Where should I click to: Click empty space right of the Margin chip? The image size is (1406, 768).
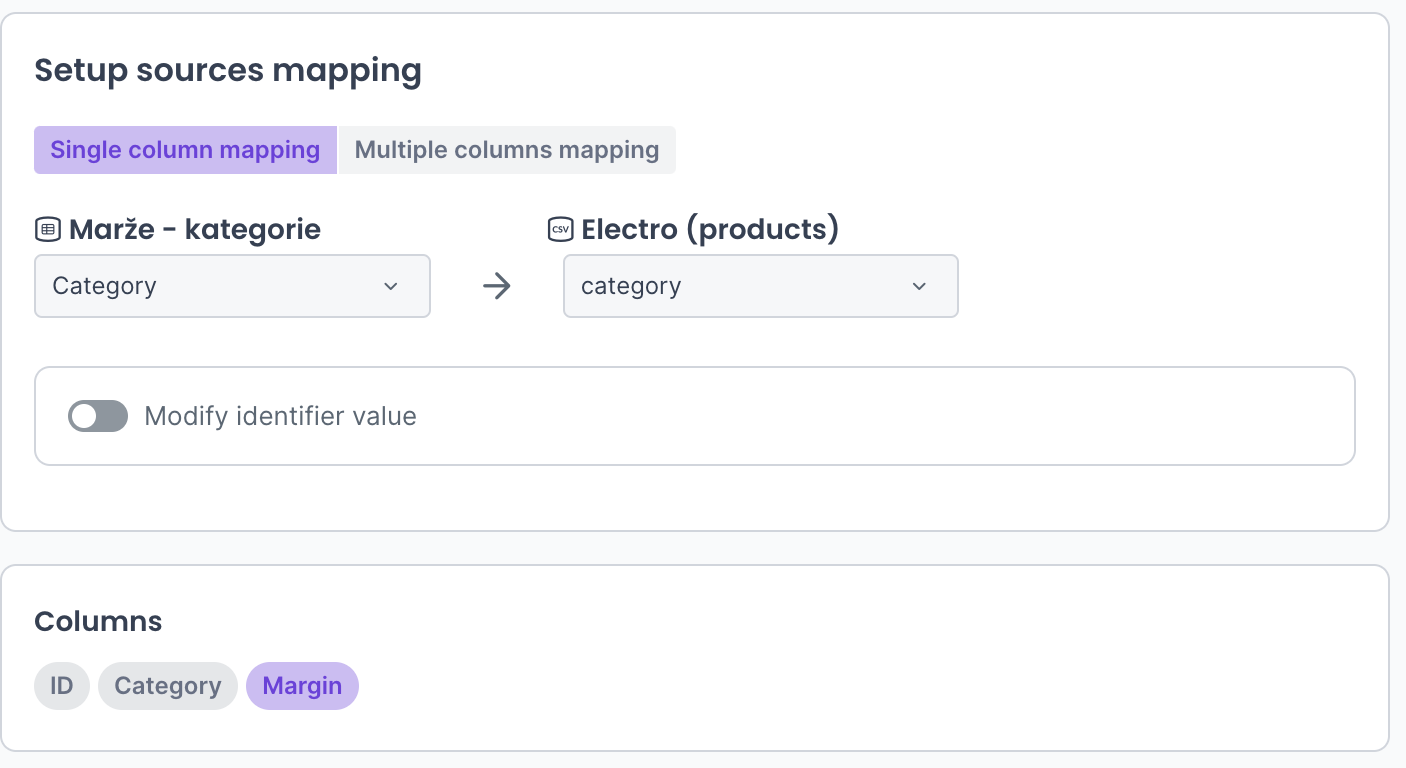[800, 686]
